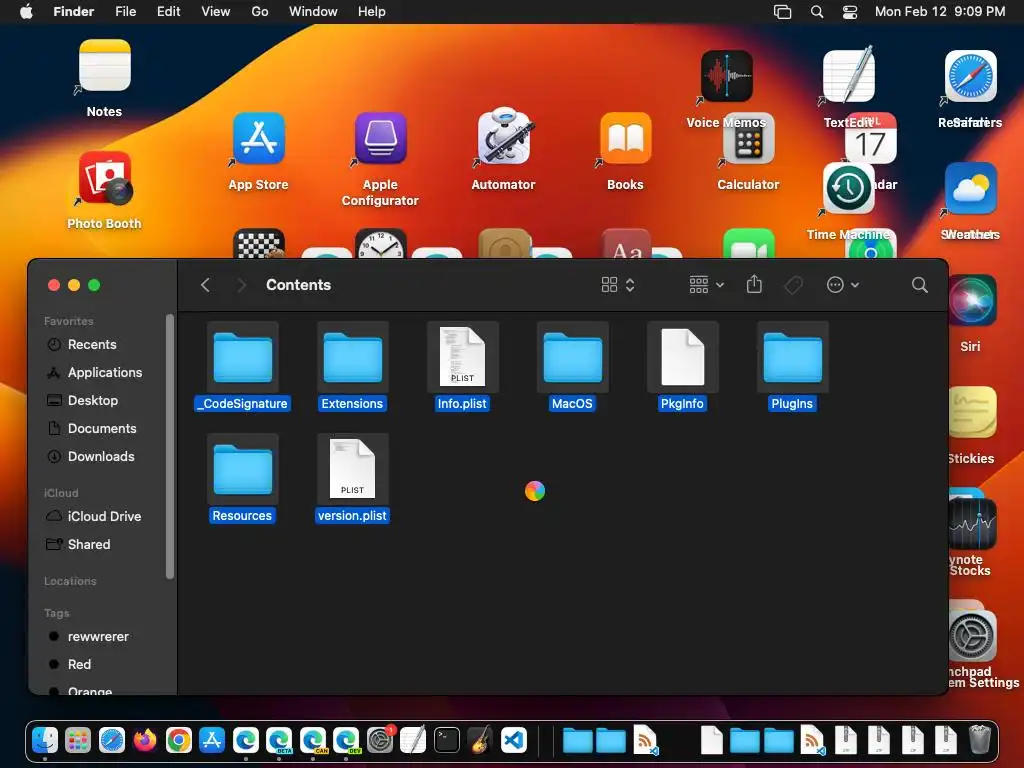Click the date and time in menu bar
The width and height of the screenshot is (1024, 768).
point(940,11)
